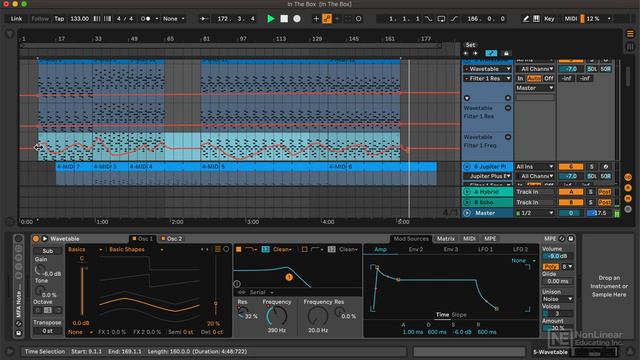Jump to previous locator arrow
The width and height of the screenshot is (640, 360).
click(466, 53)
